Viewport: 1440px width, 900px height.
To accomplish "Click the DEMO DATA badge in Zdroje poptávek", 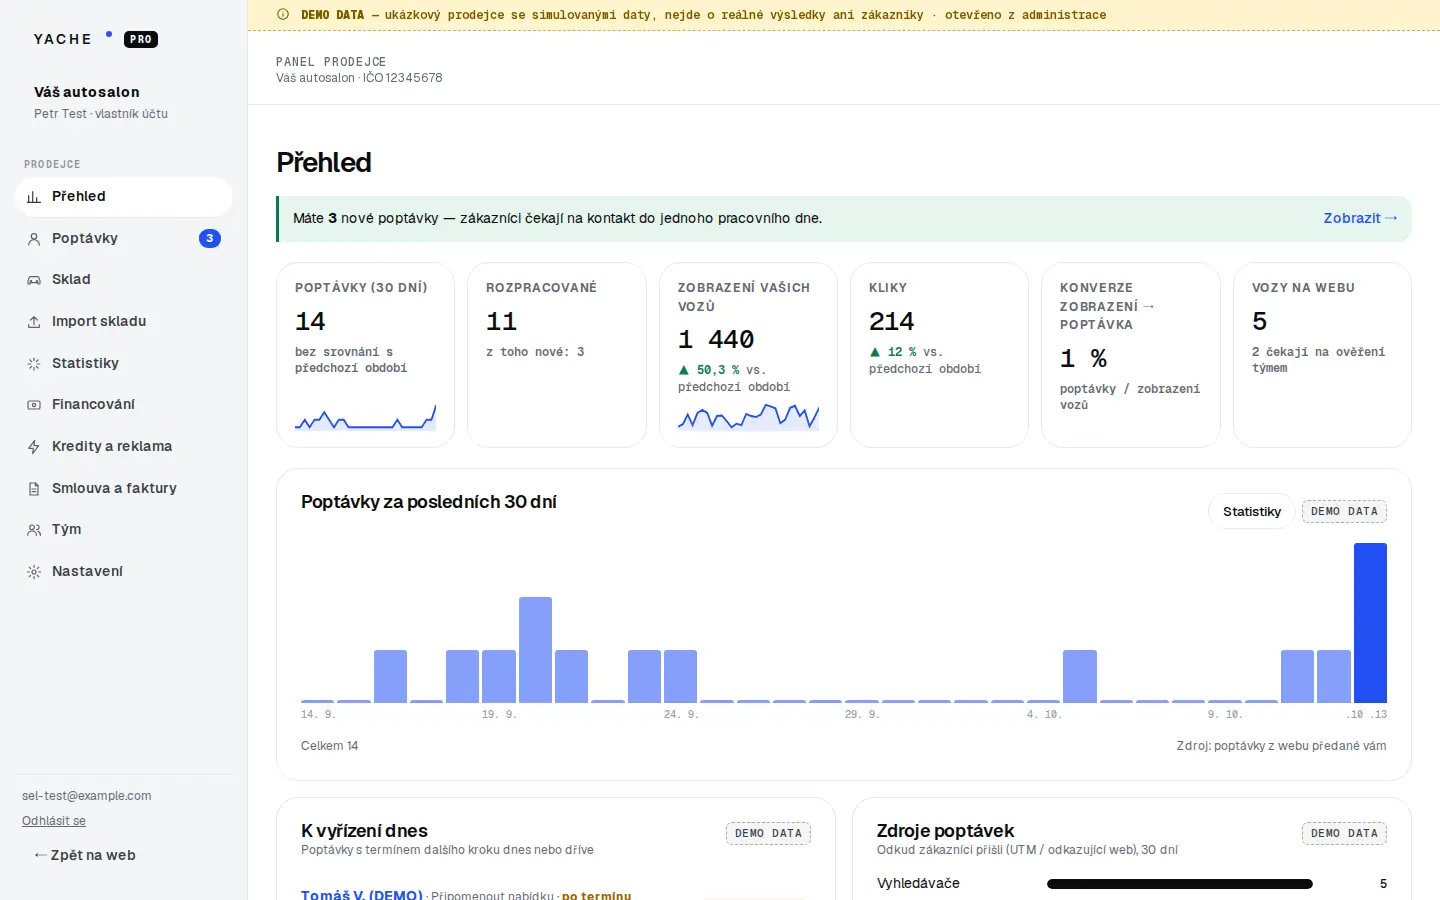I will (x=1344, y=833).
